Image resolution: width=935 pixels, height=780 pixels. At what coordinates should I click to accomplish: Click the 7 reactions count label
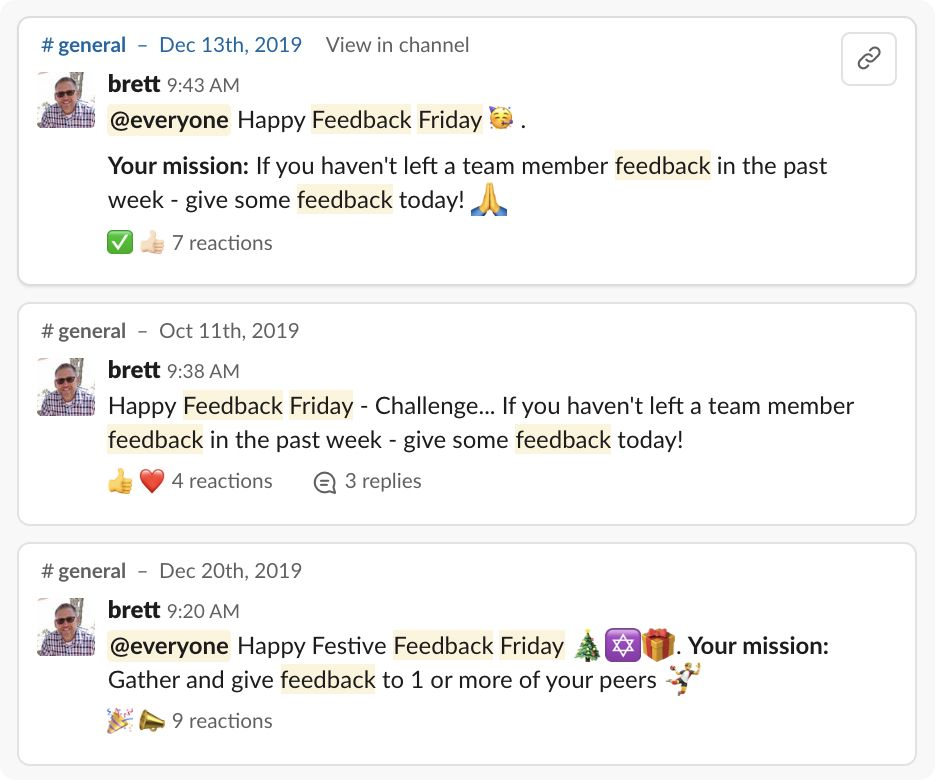click(x=224, y=241)
